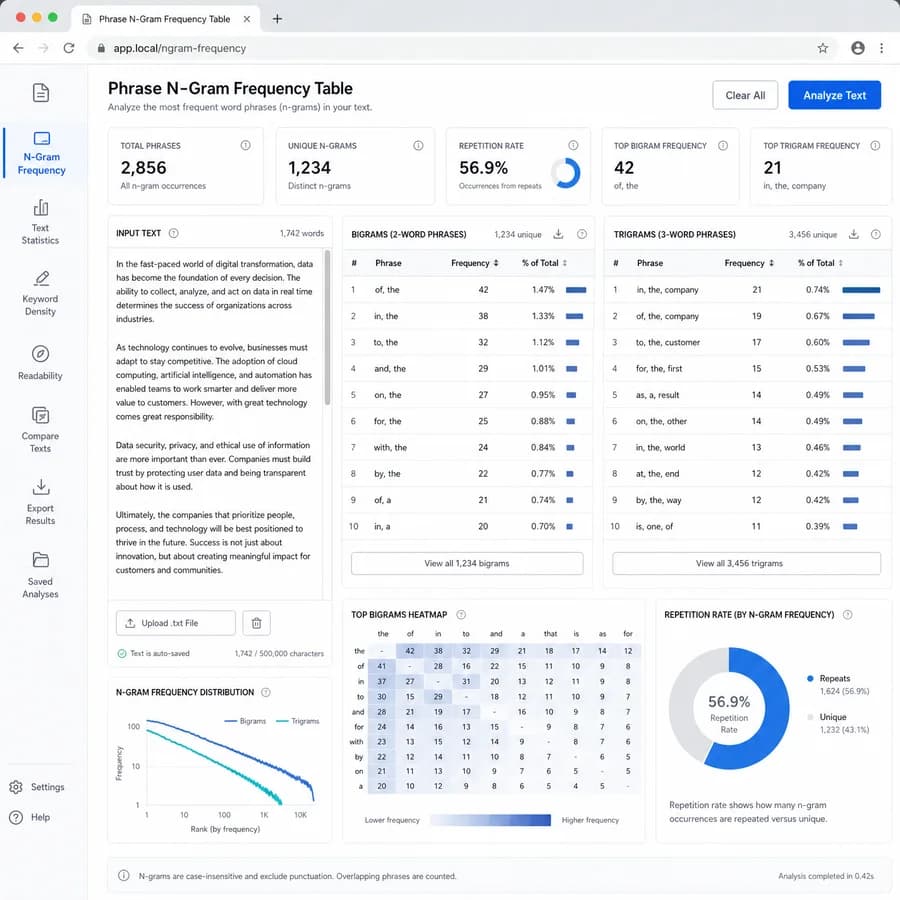Open Keyword Density from sidebar
This screenshot has width=900, height=900.
point(40,293)
